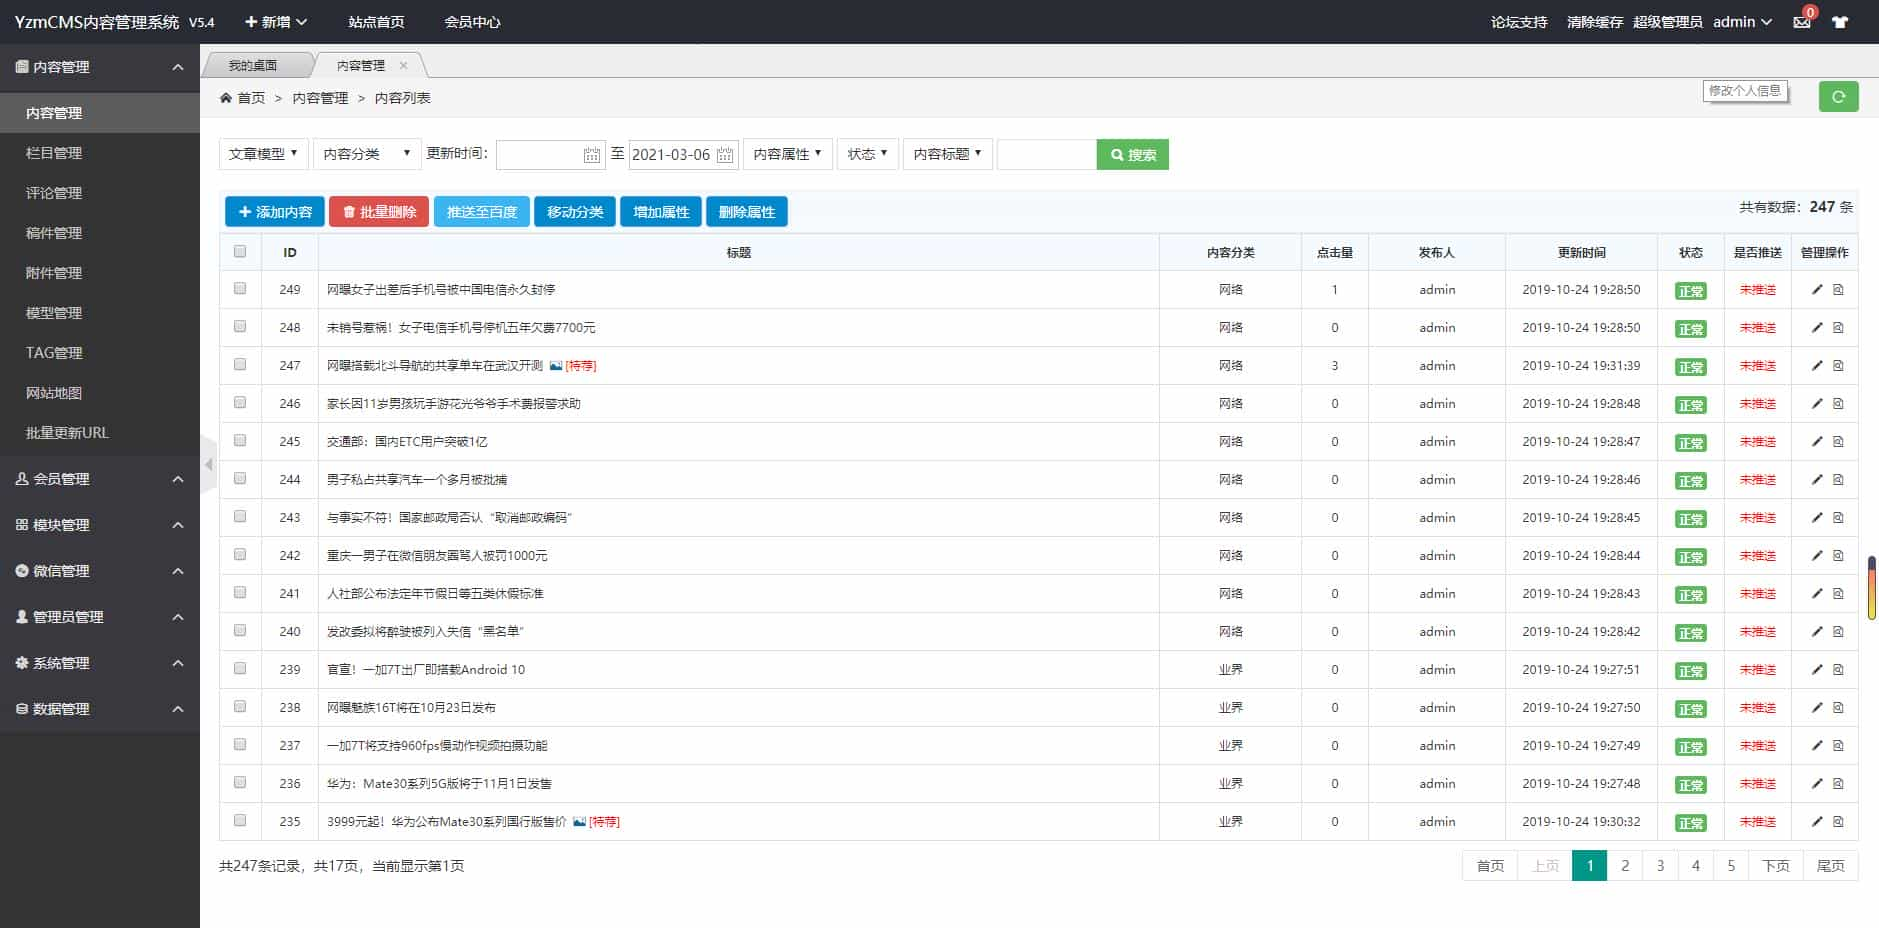Close the 内容管理 tab with x

point(404,65)
